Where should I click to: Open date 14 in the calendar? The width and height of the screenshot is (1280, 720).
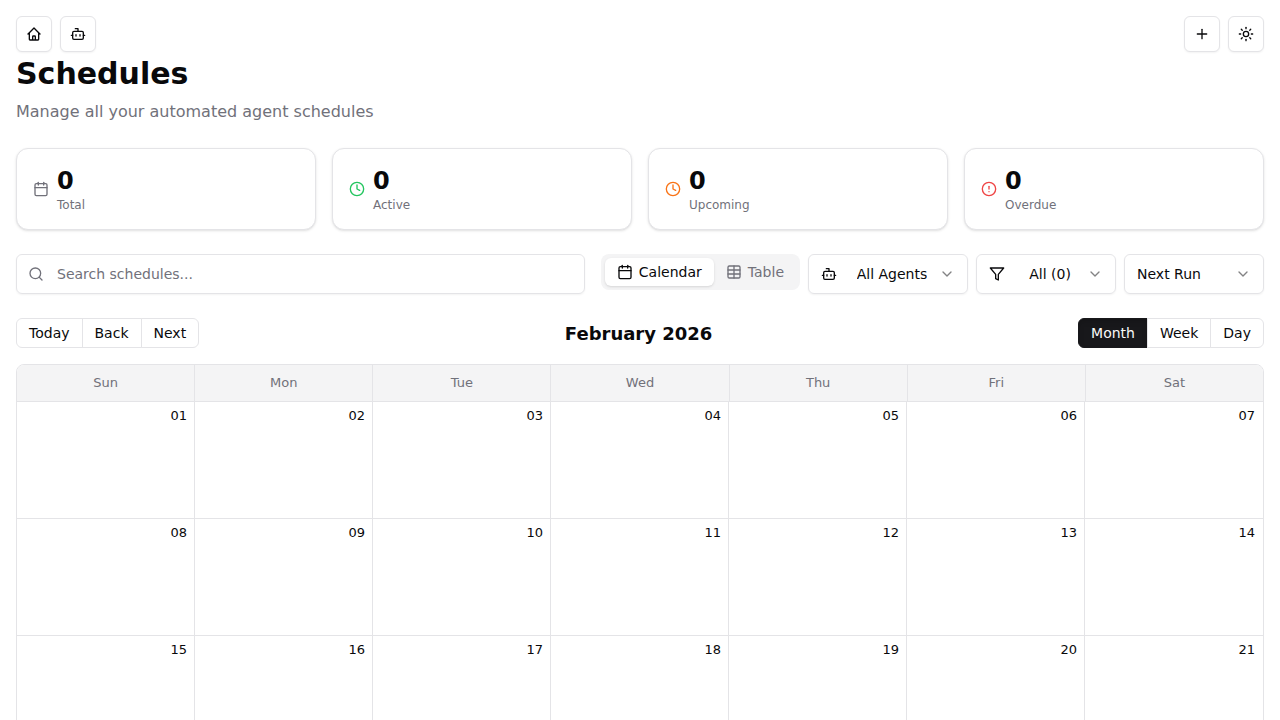pyautogui.click(x=1246, y=532)
